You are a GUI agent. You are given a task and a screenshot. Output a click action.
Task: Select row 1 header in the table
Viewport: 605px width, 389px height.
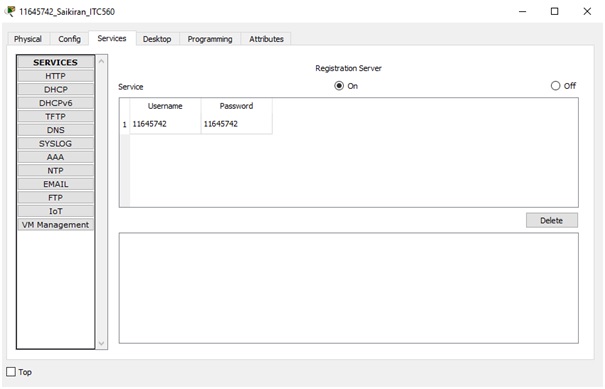[x=125, y=125]
